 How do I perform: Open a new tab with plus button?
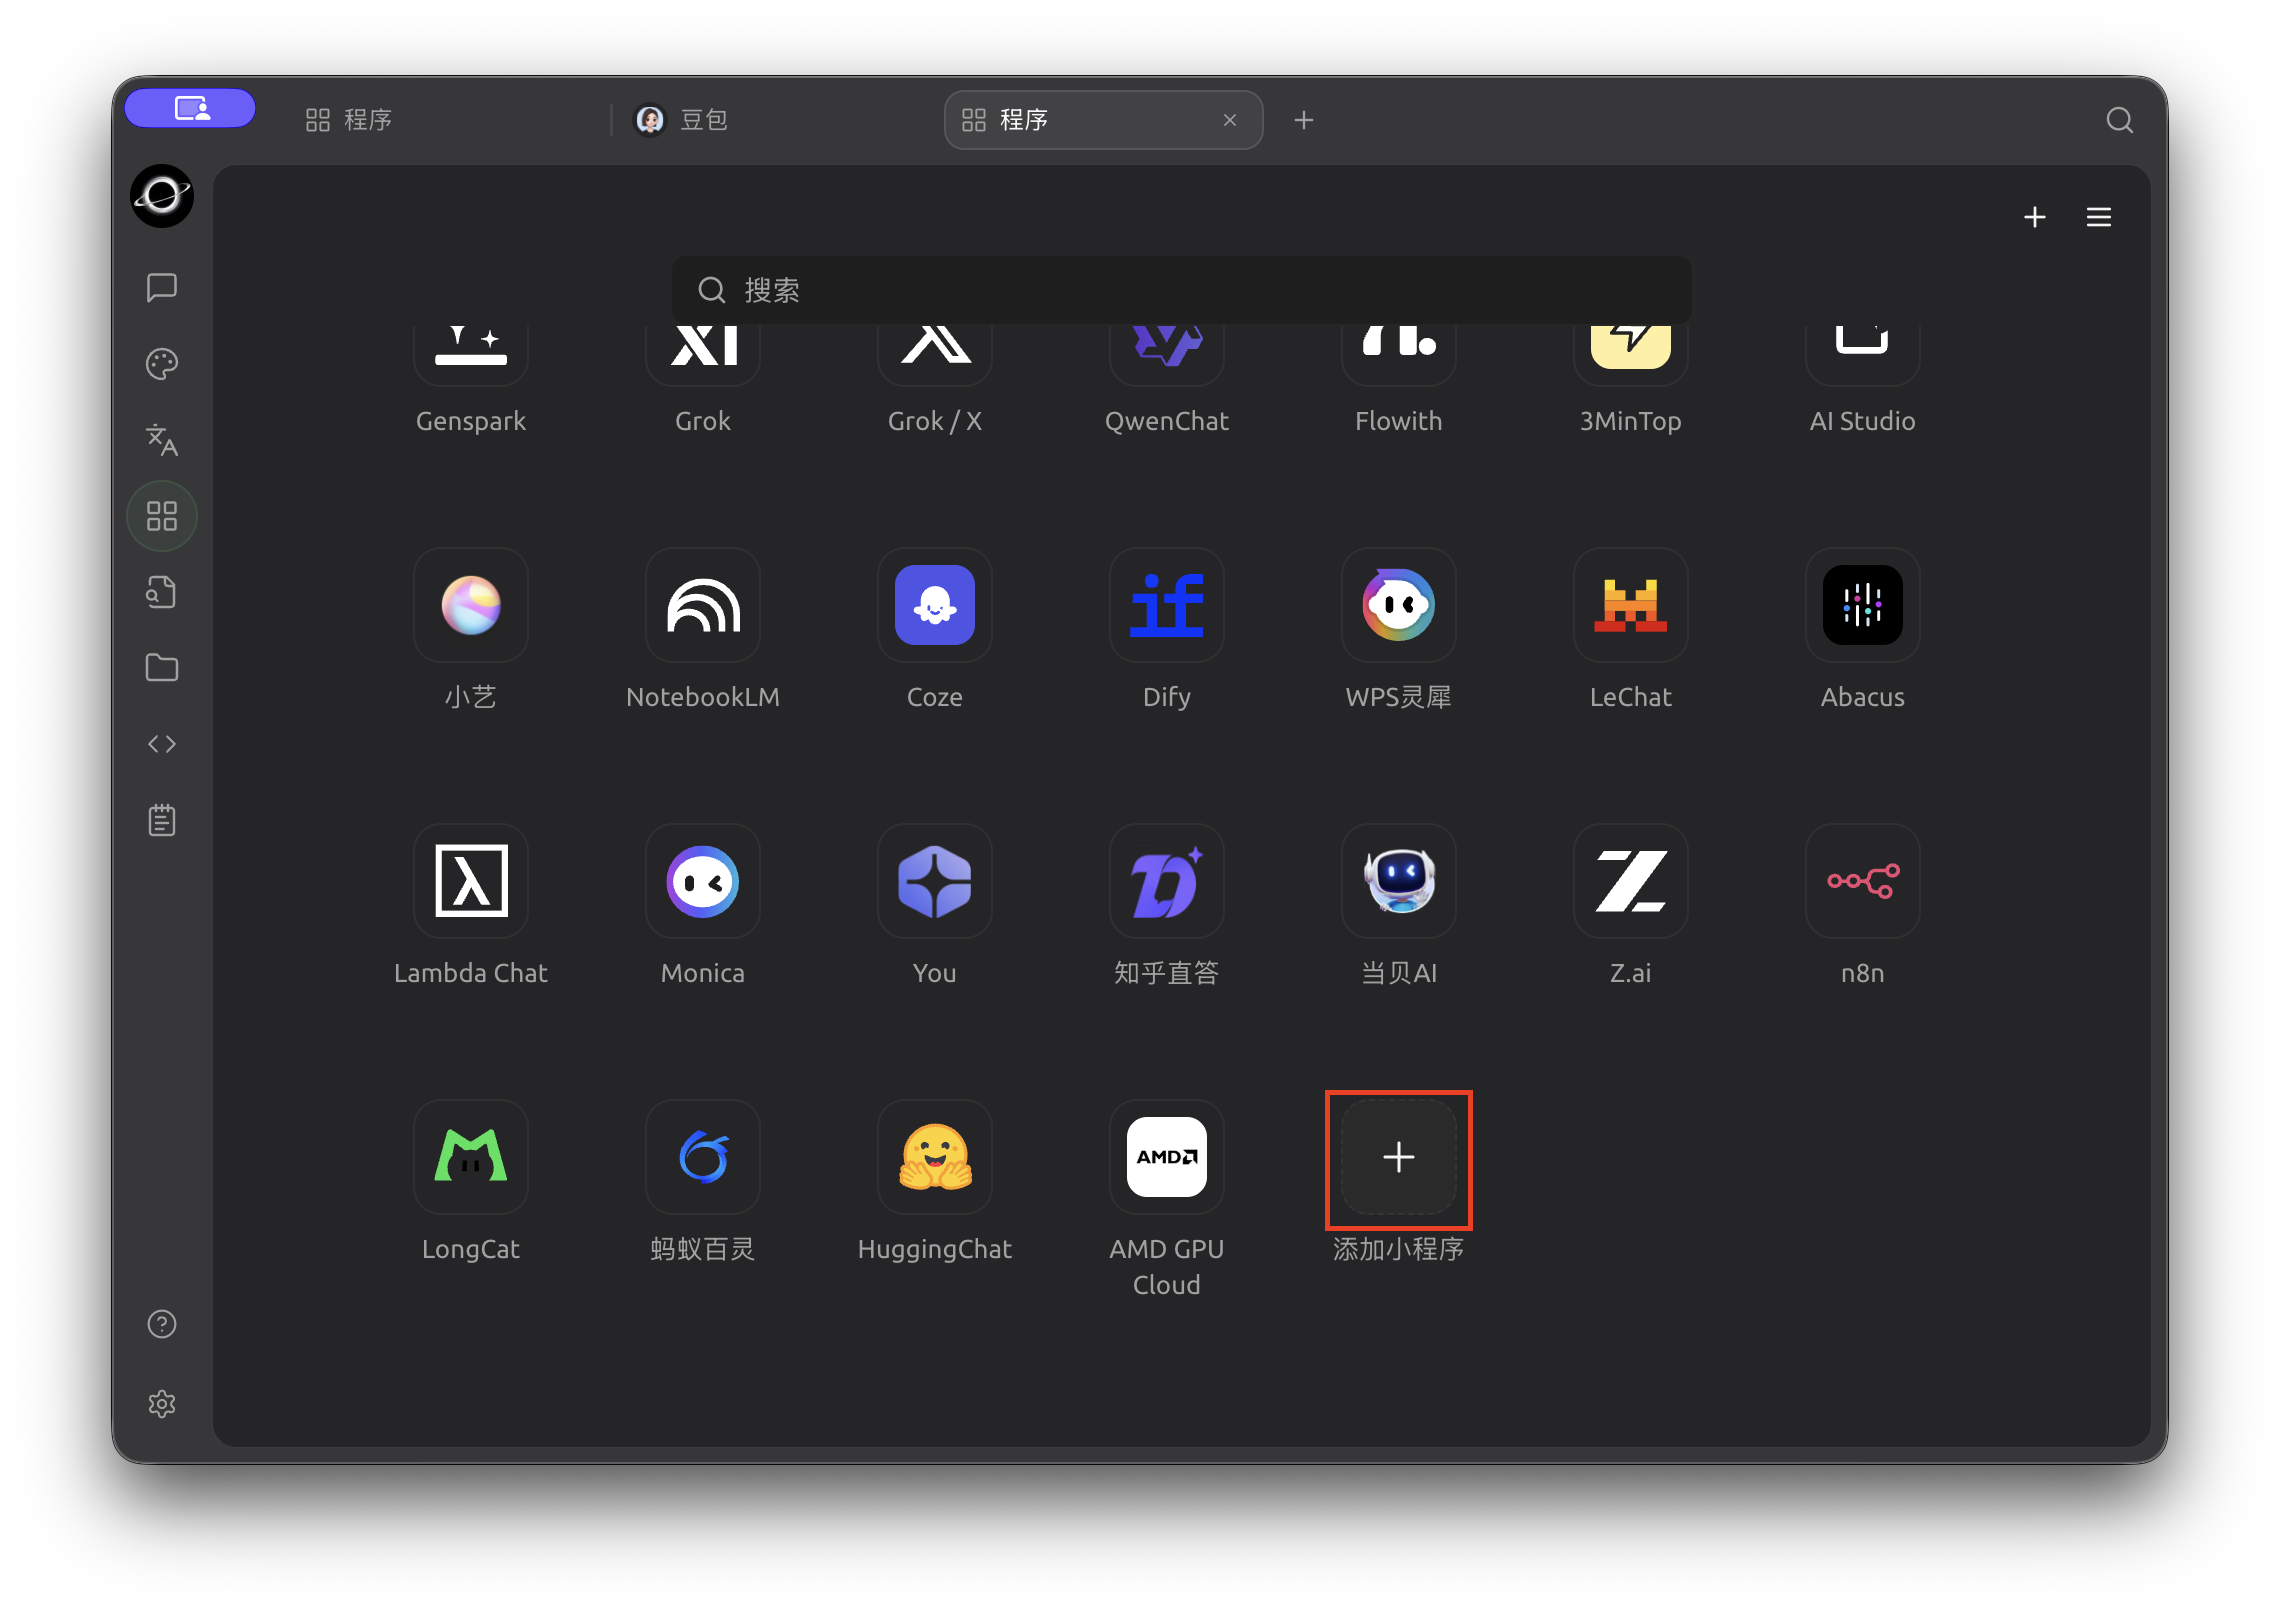(1303, 120)
